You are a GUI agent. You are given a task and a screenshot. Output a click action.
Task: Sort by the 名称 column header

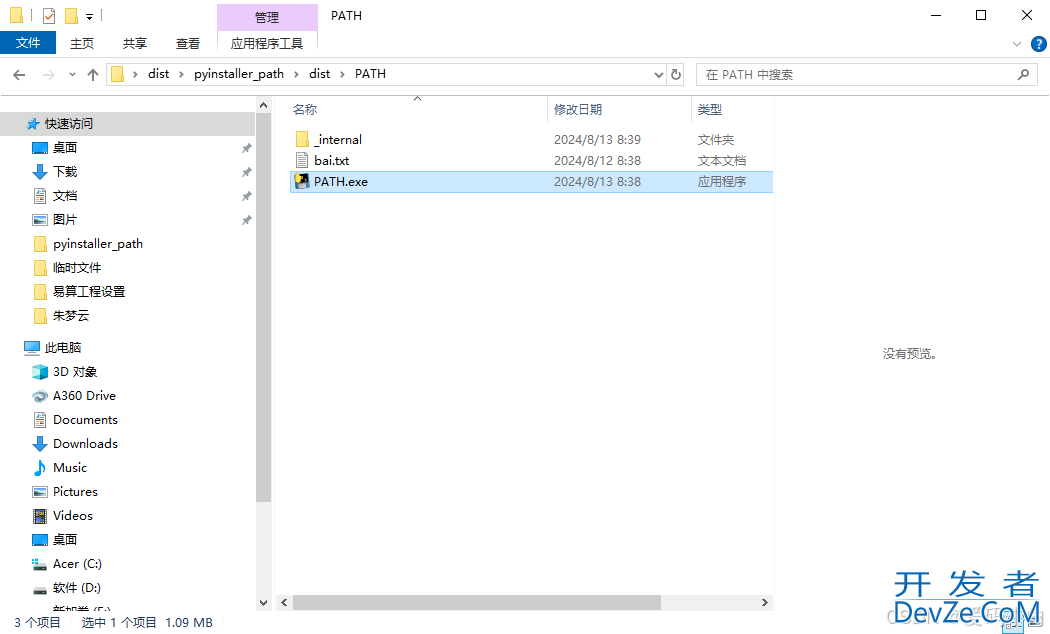[x=305, y=110]
